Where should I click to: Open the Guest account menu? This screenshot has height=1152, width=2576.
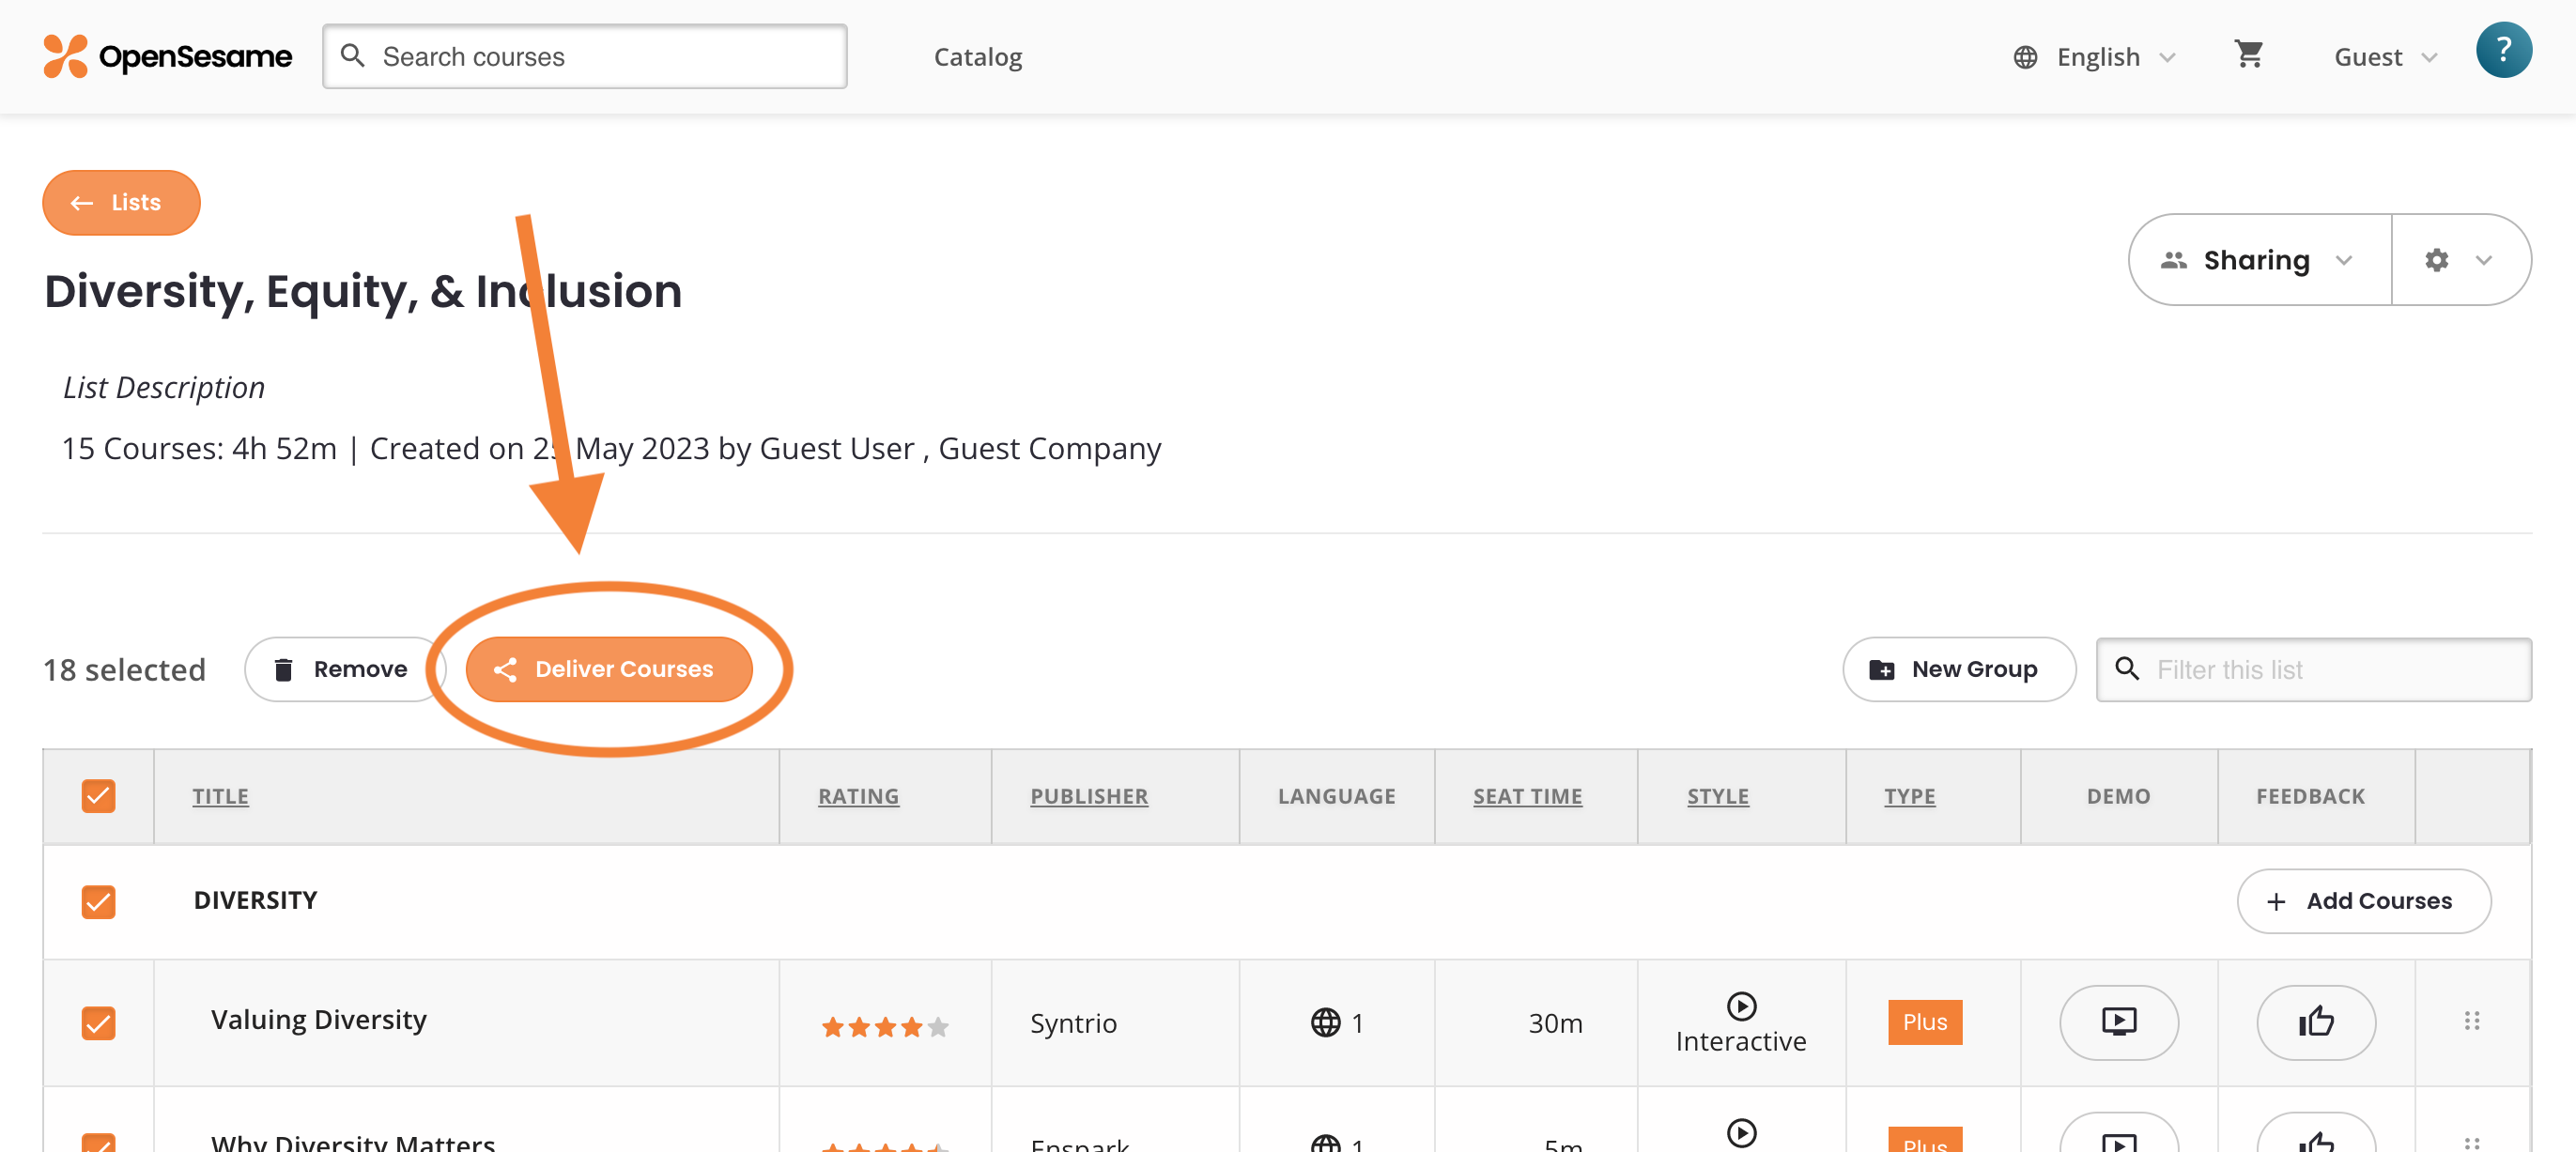(2384, 57)
